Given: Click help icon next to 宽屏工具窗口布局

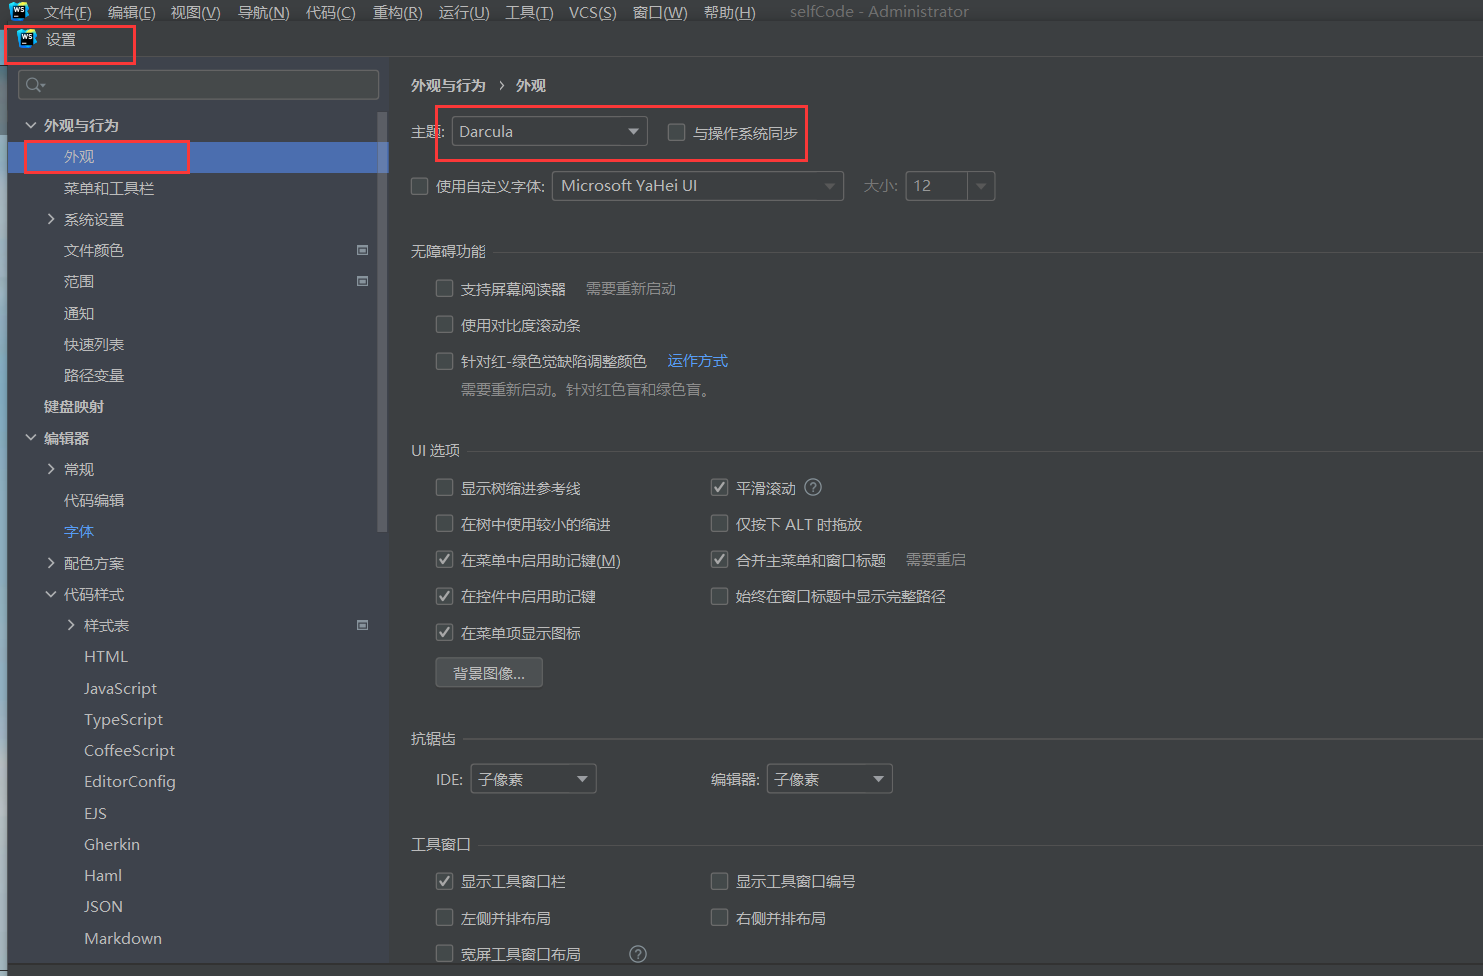Looking at the screenshot, I should [x=638, y=954].
